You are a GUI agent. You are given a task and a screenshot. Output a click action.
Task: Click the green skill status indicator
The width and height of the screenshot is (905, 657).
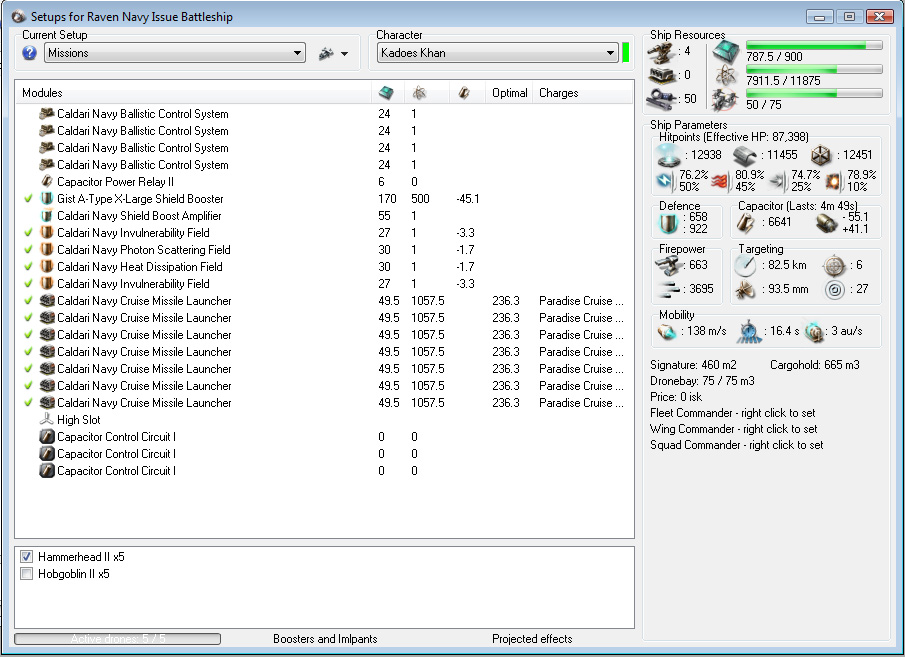[x=626, y=53]
